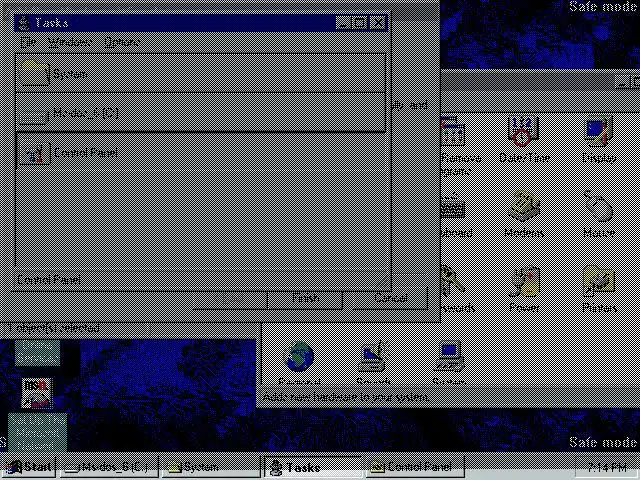
Task: Click the 7:14 PM taskbar clock
Action: [606, 467]
